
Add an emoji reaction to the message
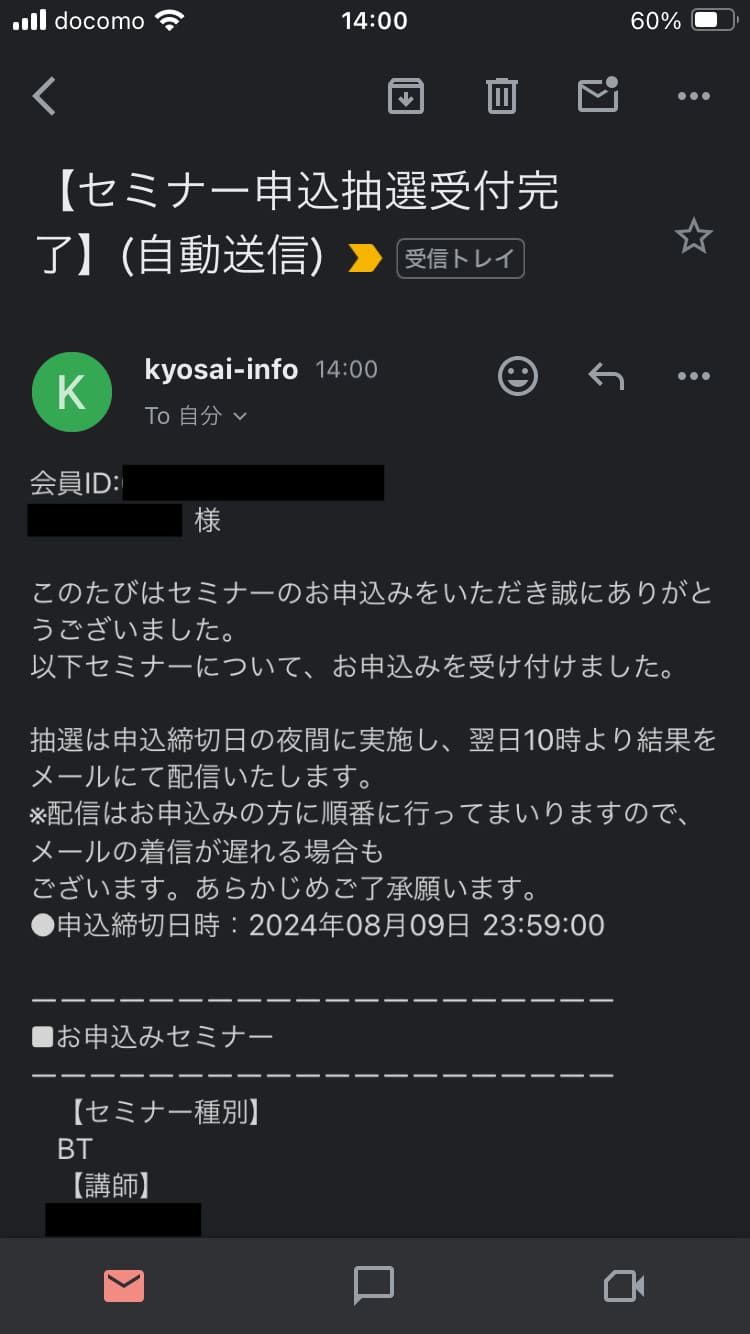tap(517, 376)
